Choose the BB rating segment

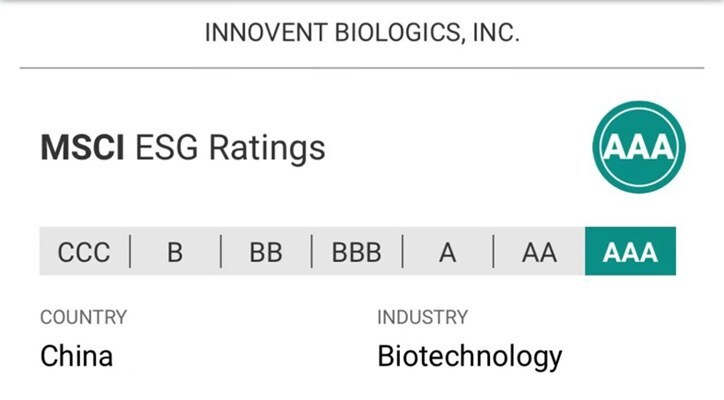pyautogui.click(x=266, y=252)
